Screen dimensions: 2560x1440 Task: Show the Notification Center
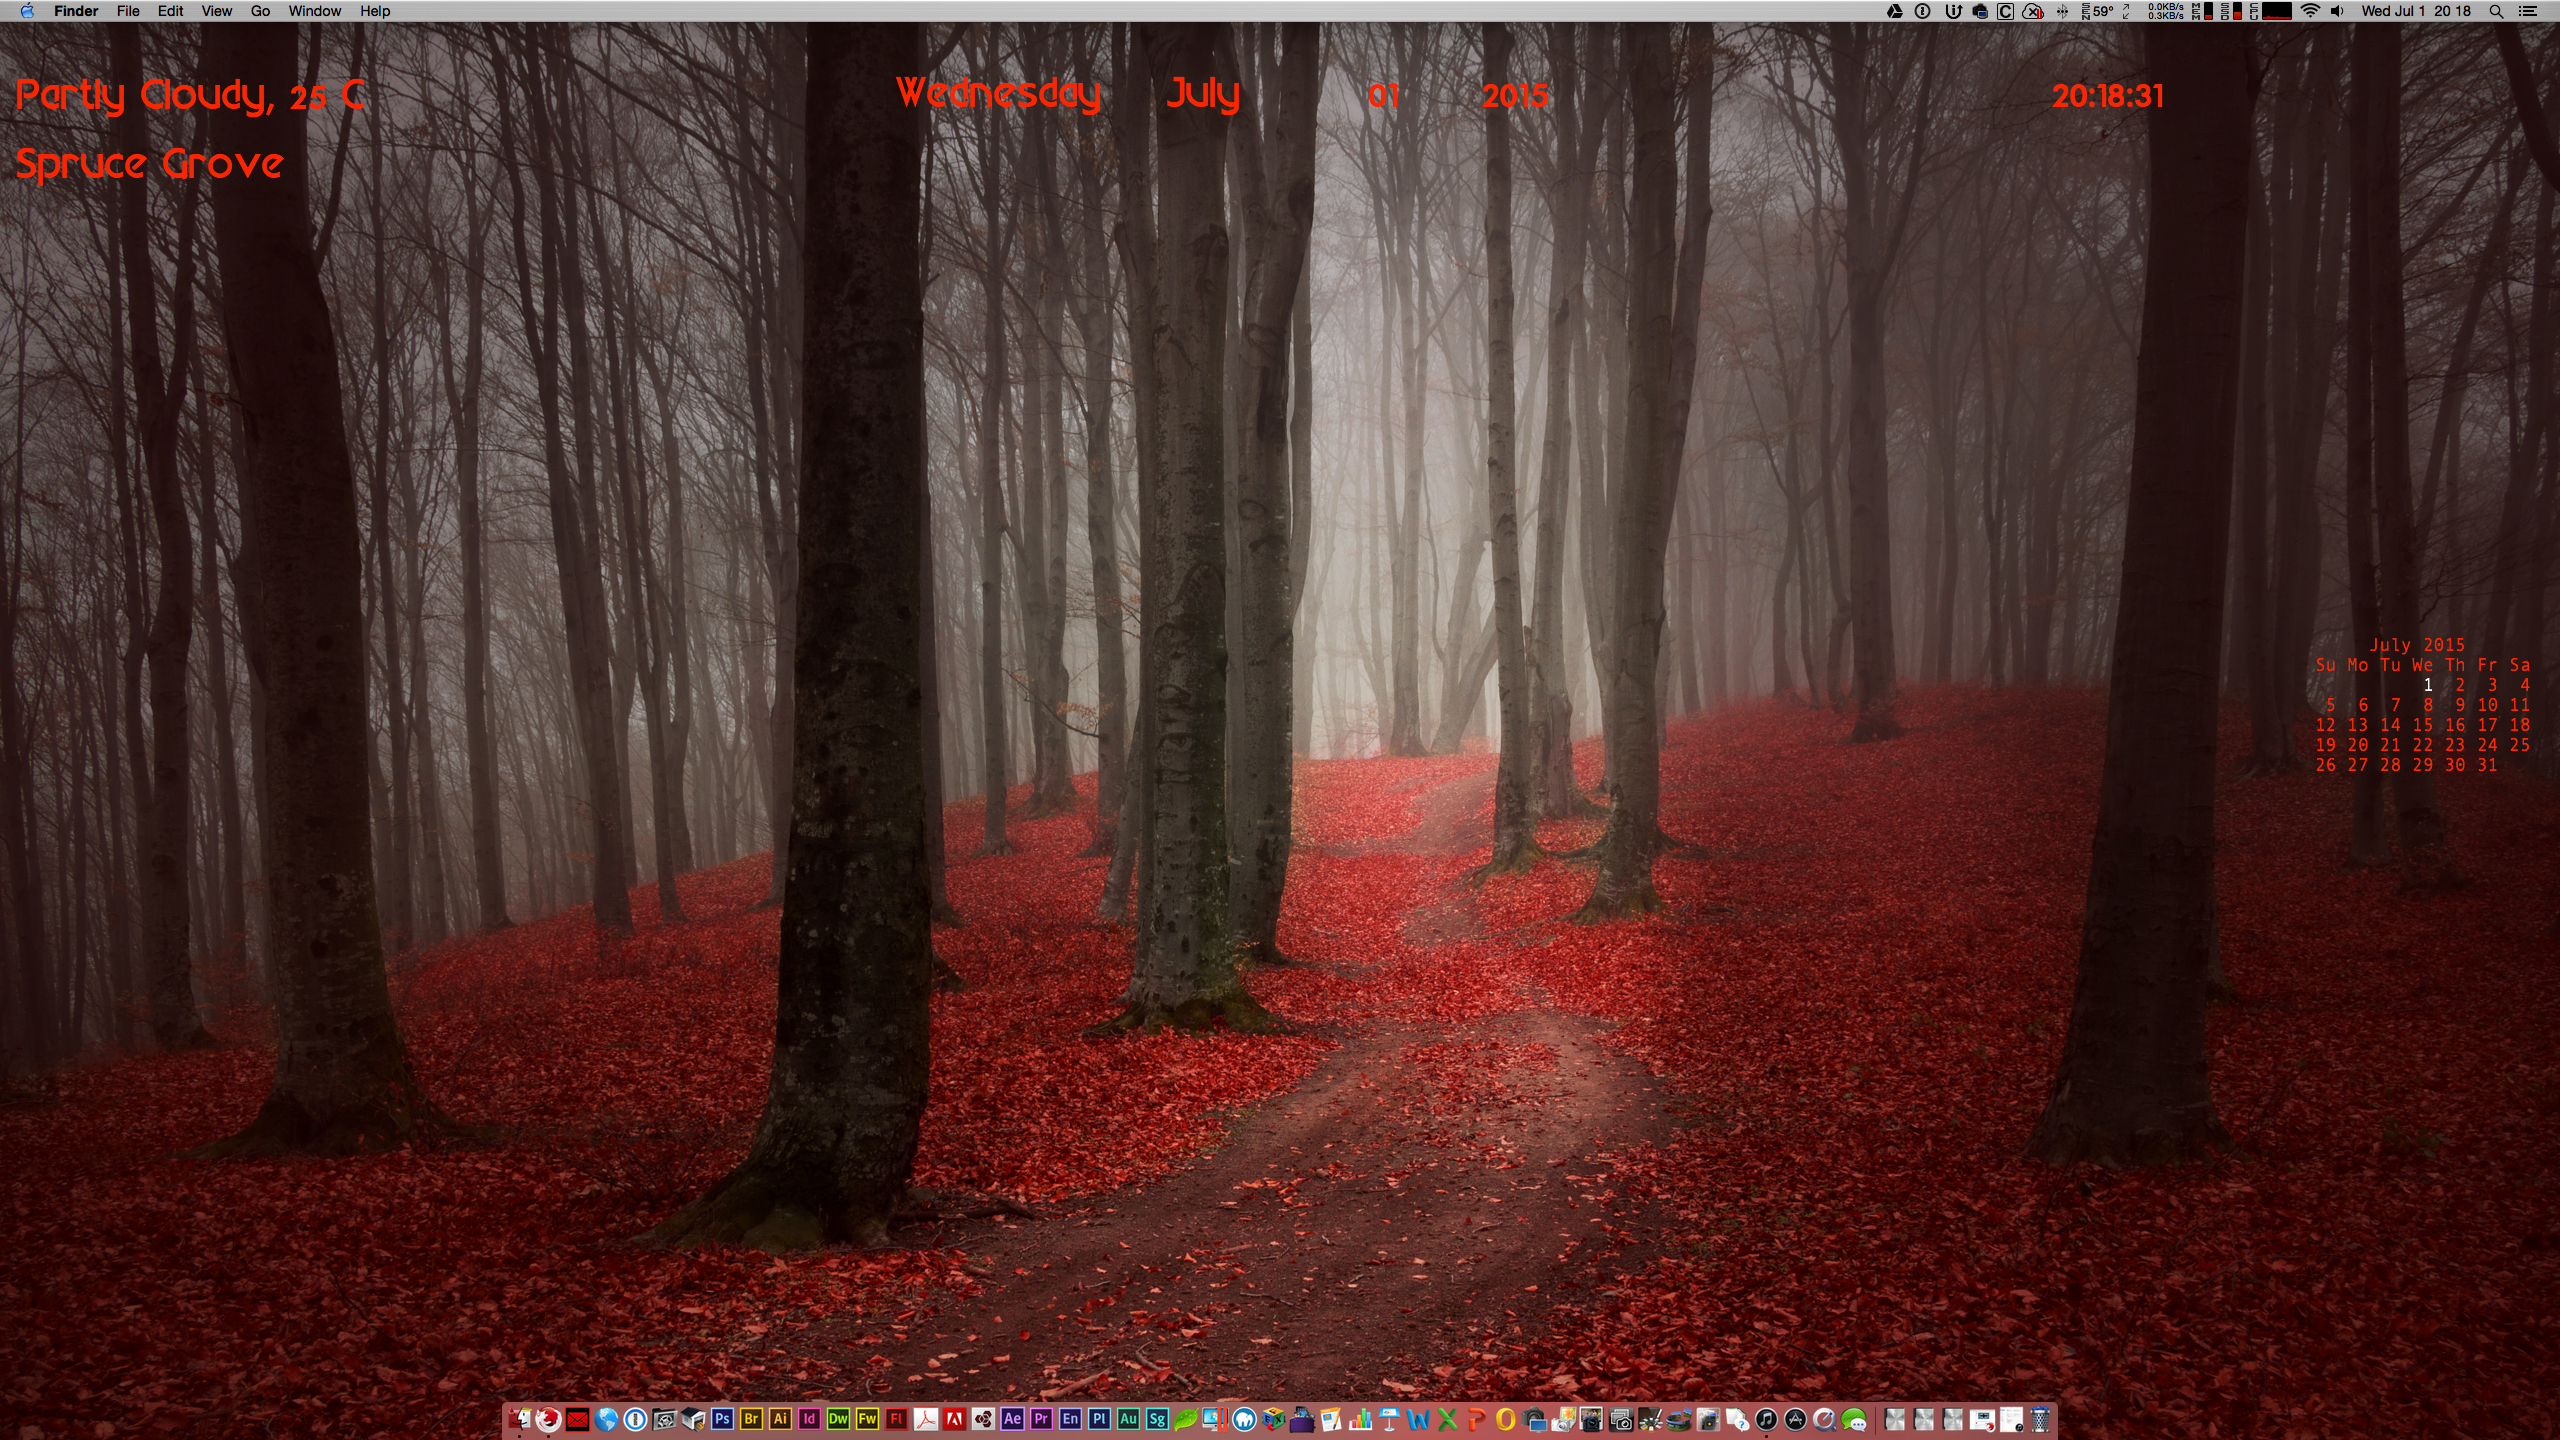[x=2528, y=11]
